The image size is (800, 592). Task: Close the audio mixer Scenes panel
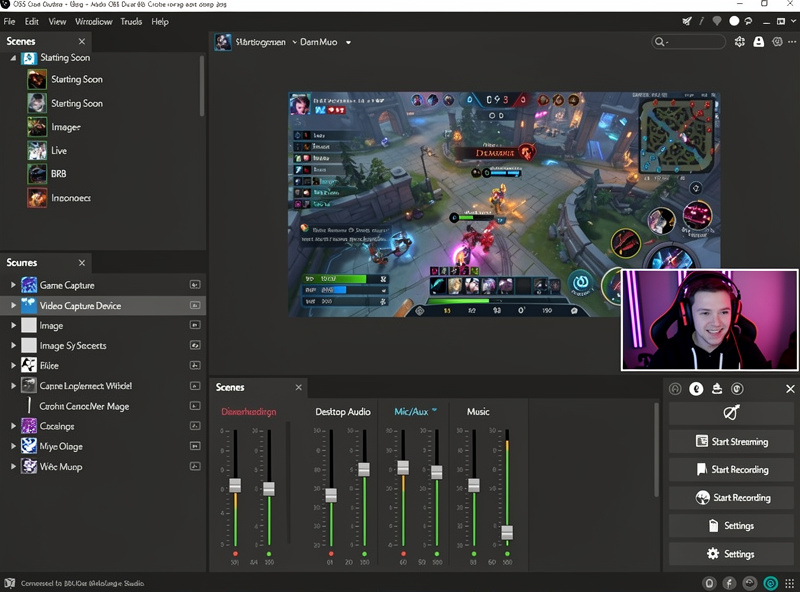[x=298, y=387]
